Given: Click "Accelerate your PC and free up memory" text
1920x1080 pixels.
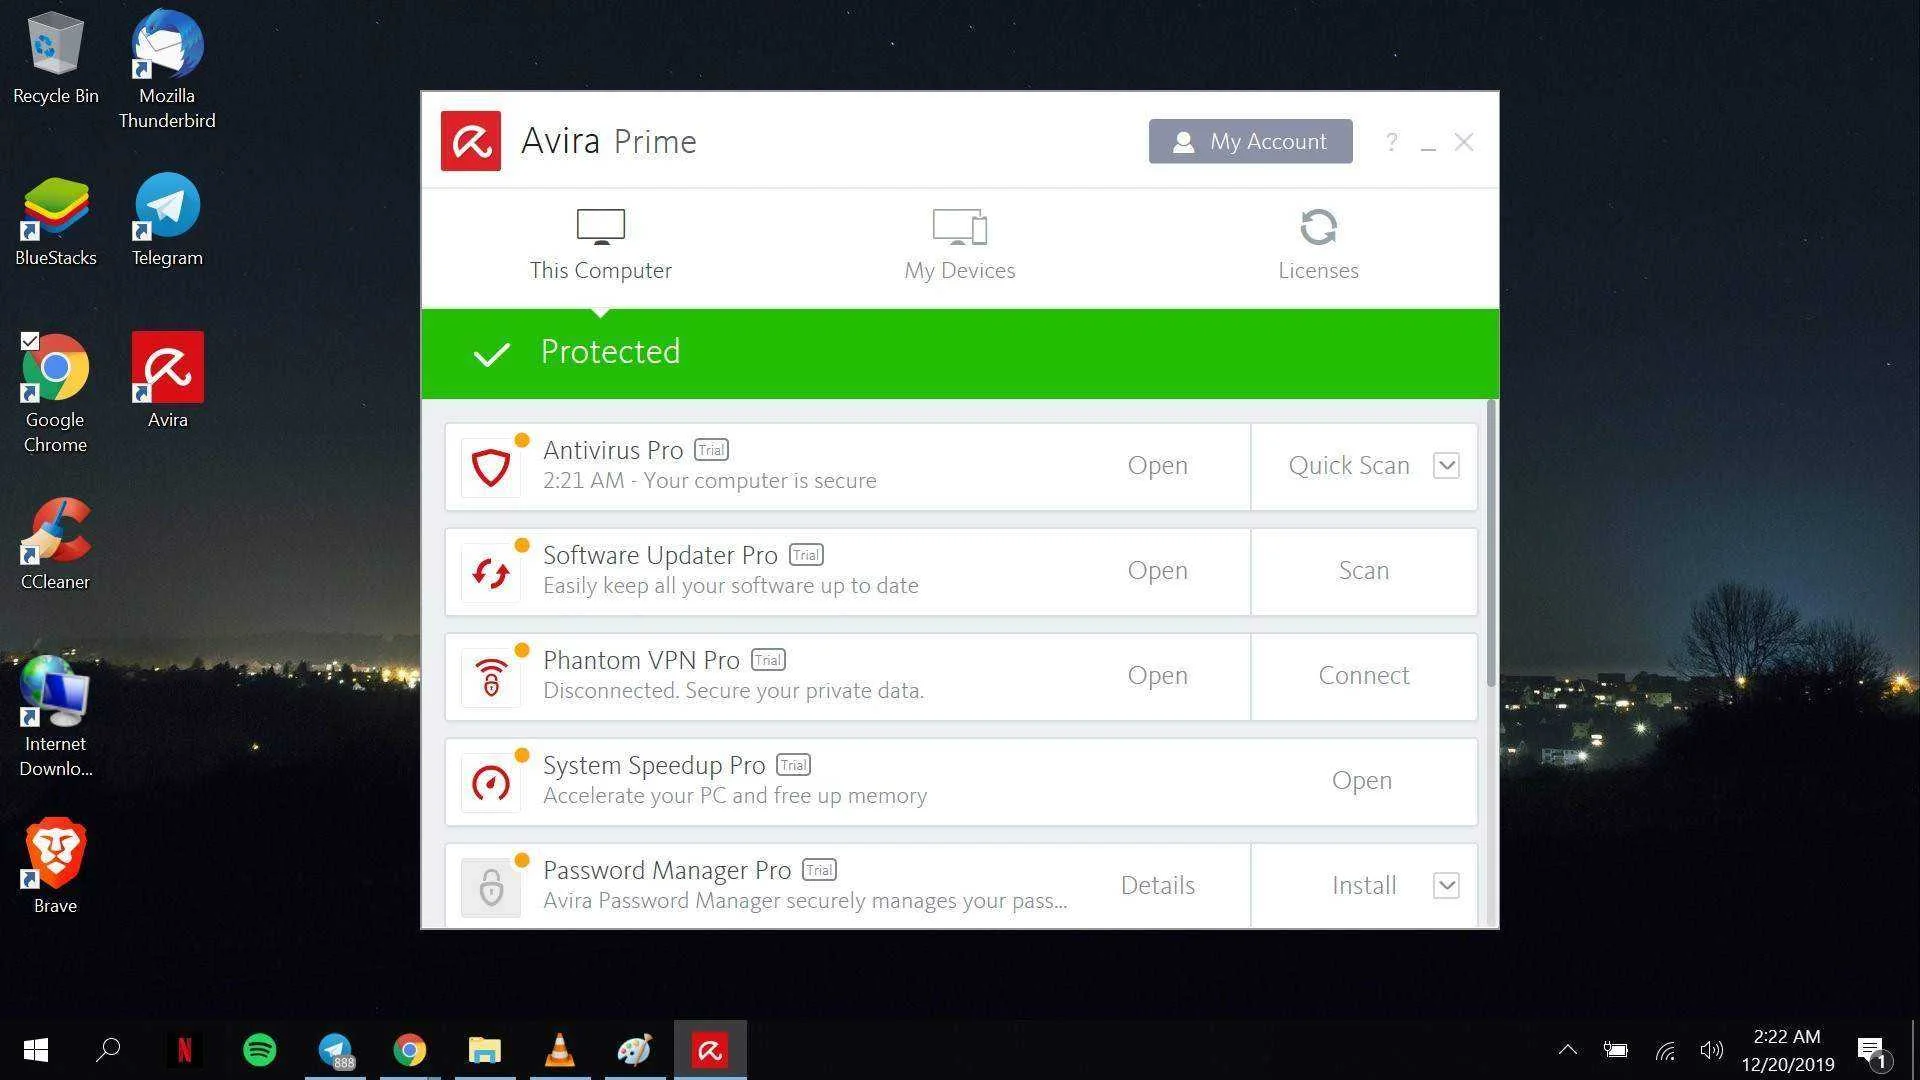Looking at the screenshot, I should pos(735,796).
